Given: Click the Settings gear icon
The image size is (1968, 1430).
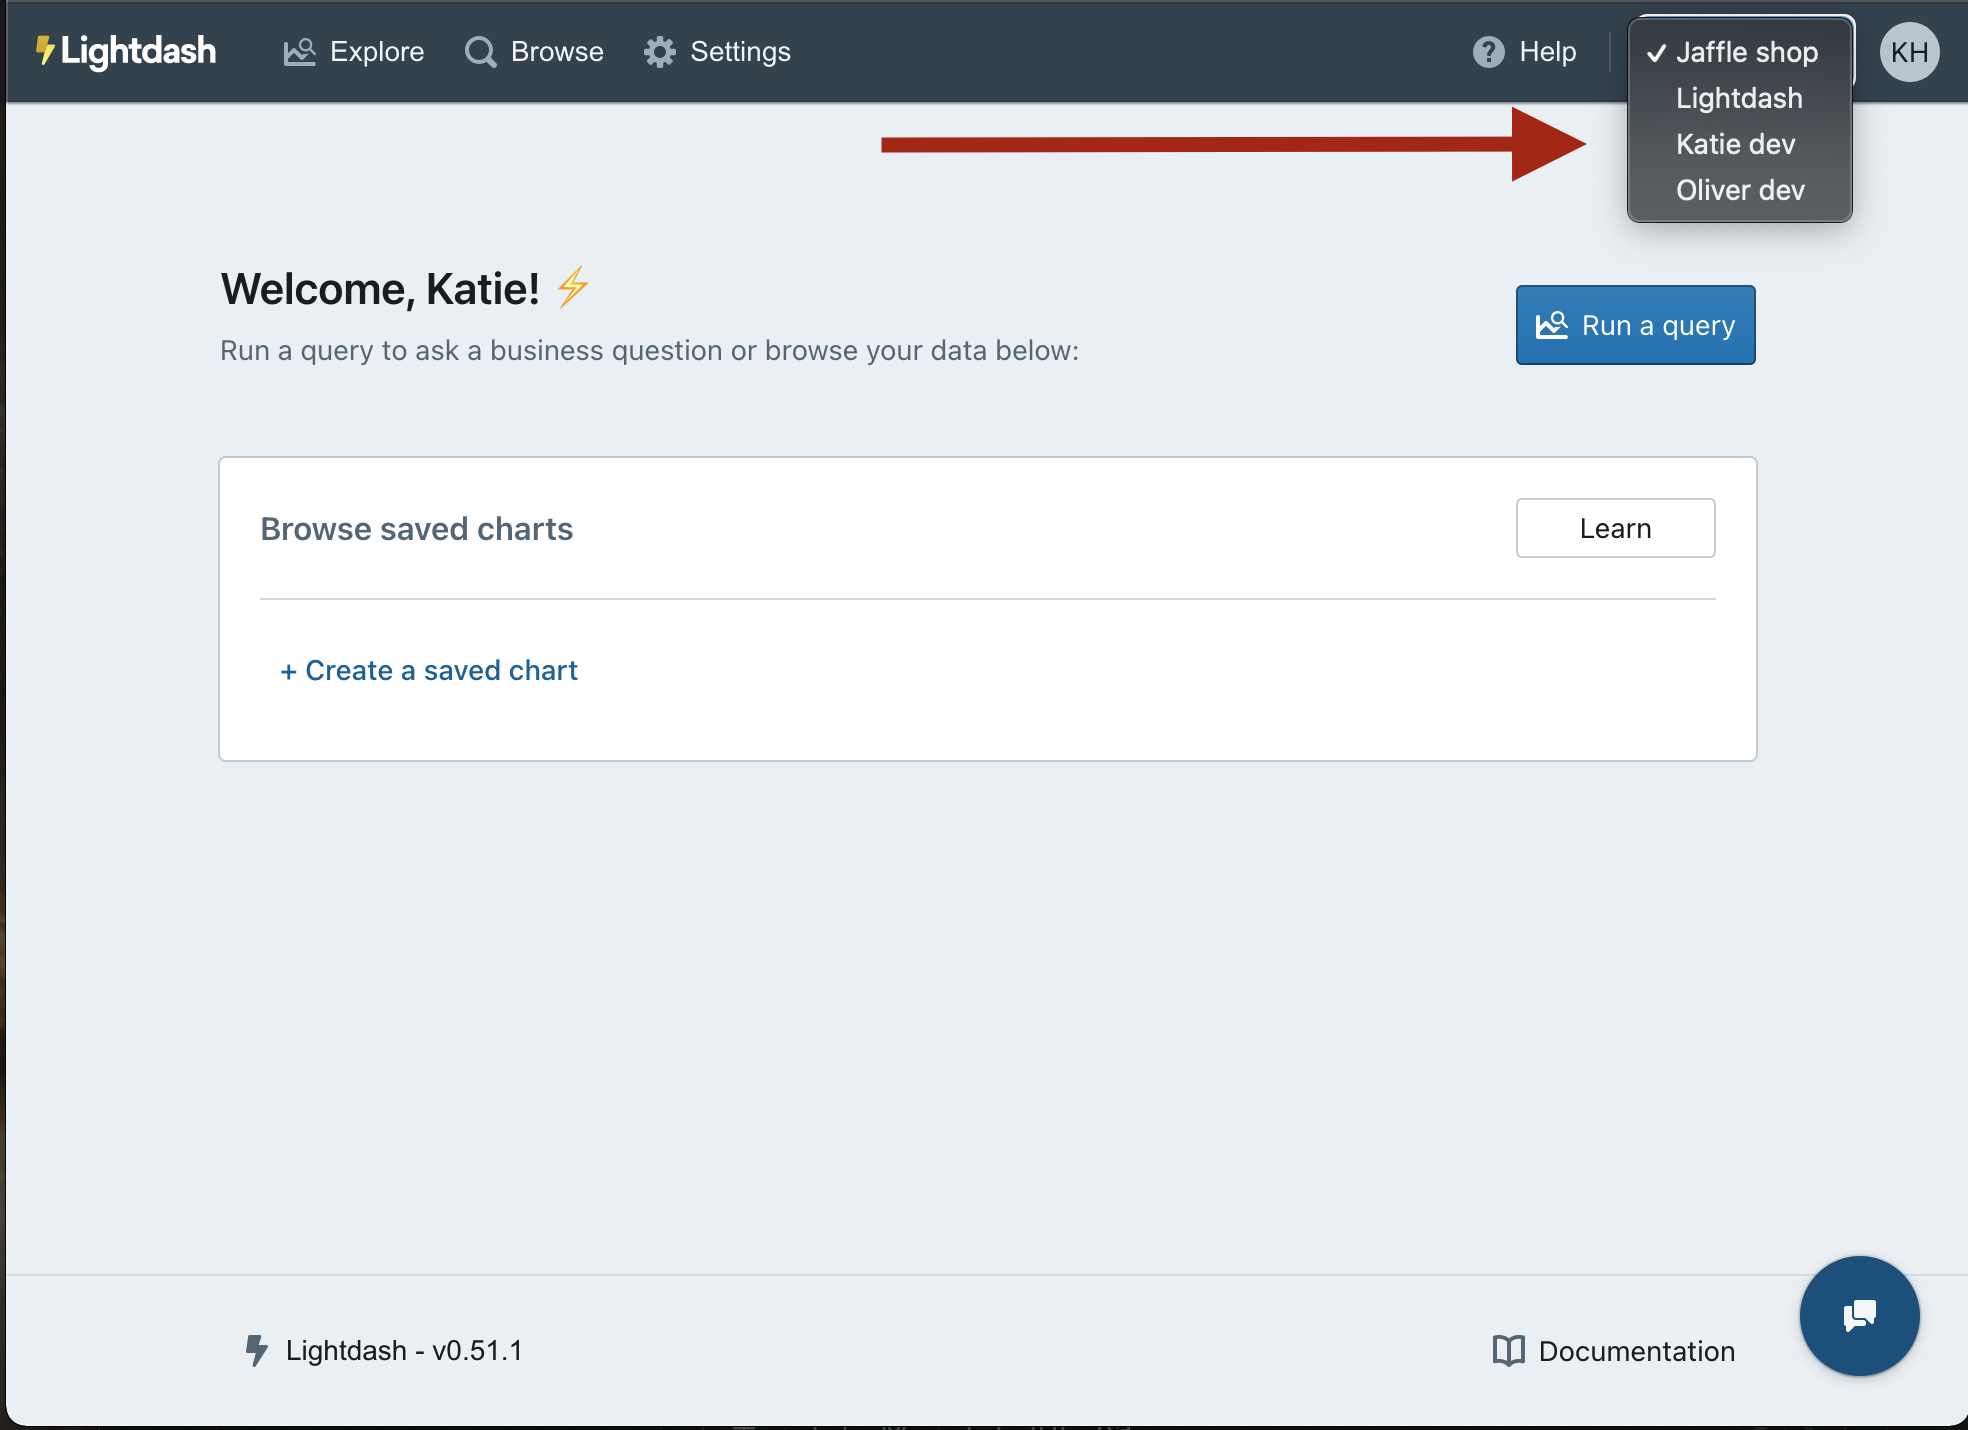Looking at the screenshot, I should (659, 51).
